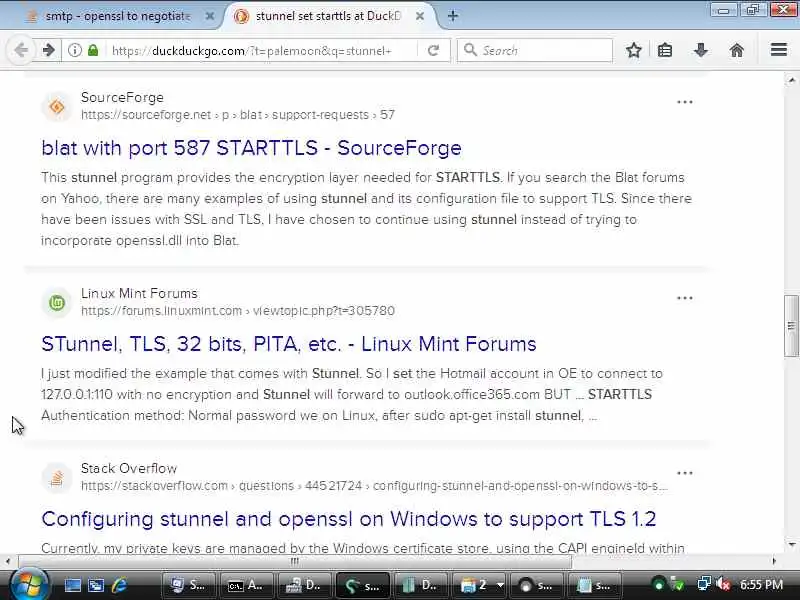Click the 'Stack Overflow' site name text

[129, 468]
